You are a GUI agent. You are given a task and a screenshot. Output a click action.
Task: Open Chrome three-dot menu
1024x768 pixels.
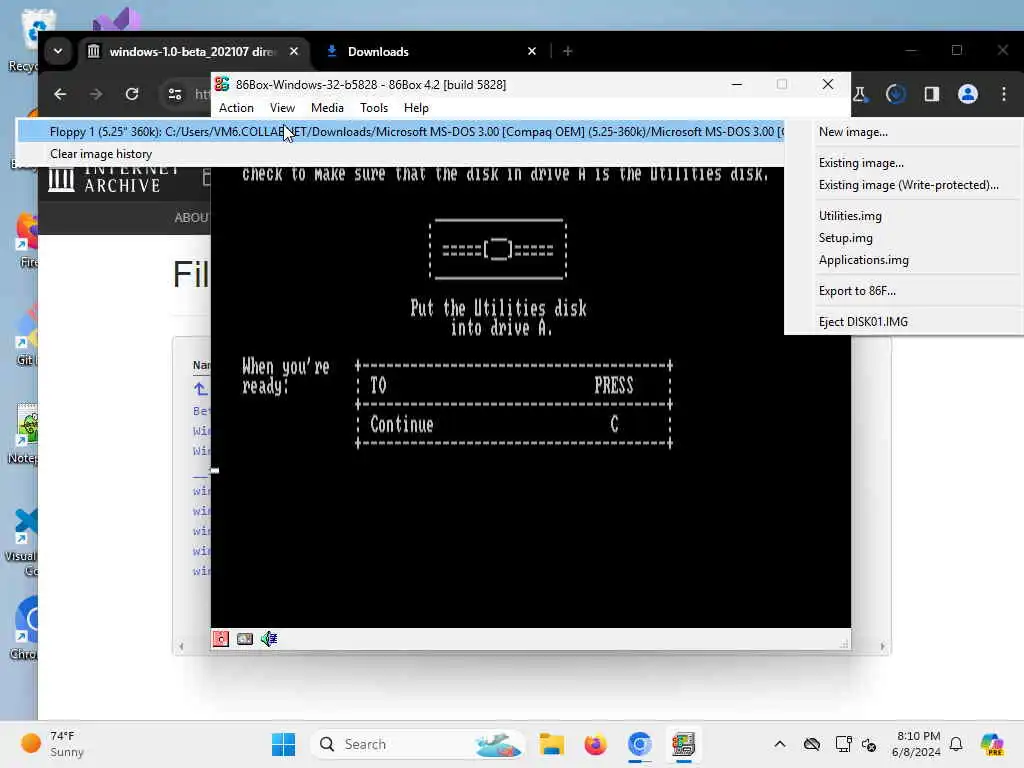click(1004, 94)
